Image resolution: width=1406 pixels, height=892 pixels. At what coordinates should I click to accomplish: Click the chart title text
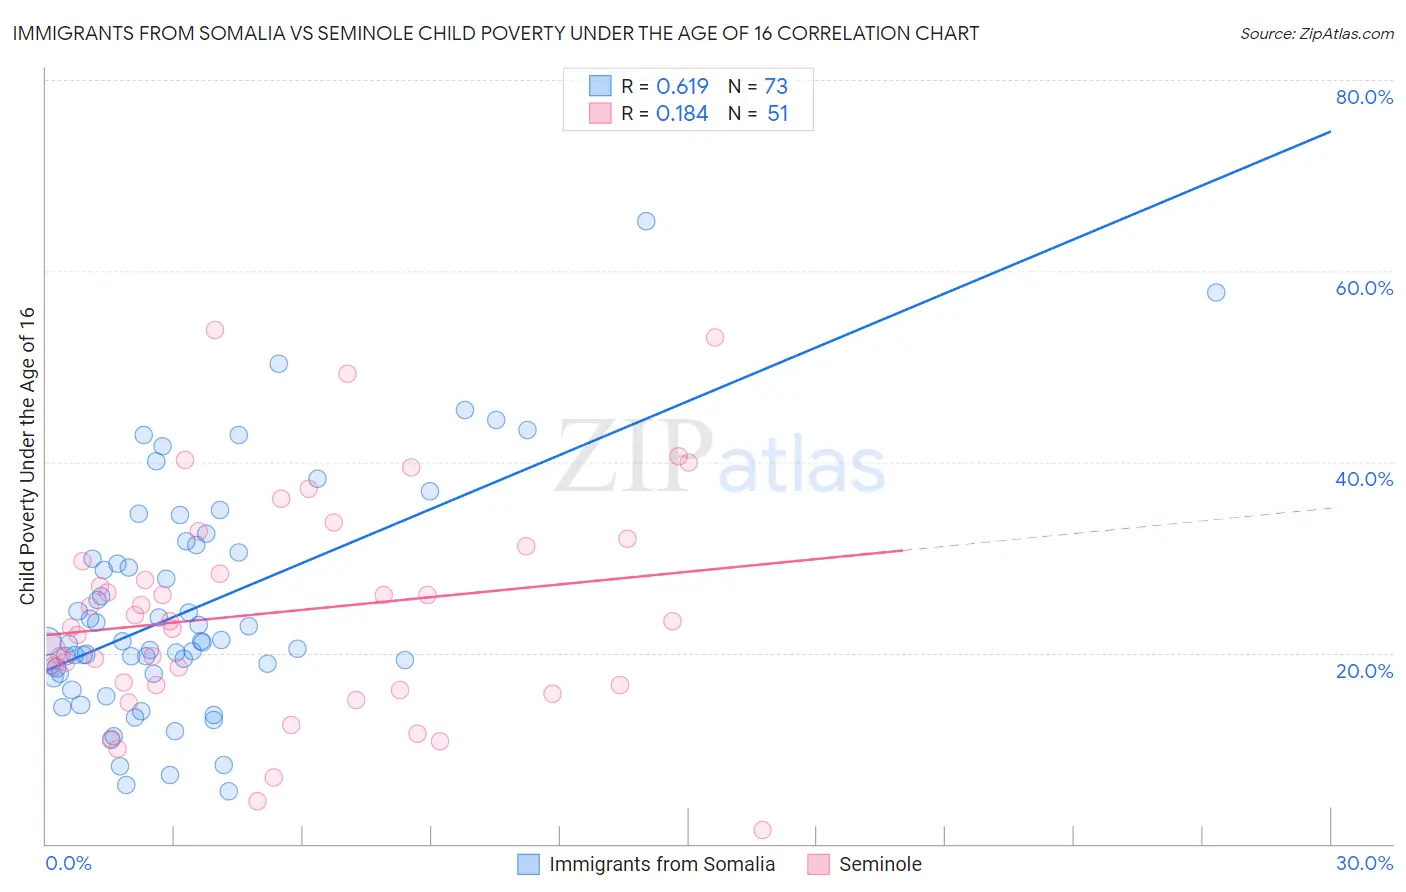(496, 33)
